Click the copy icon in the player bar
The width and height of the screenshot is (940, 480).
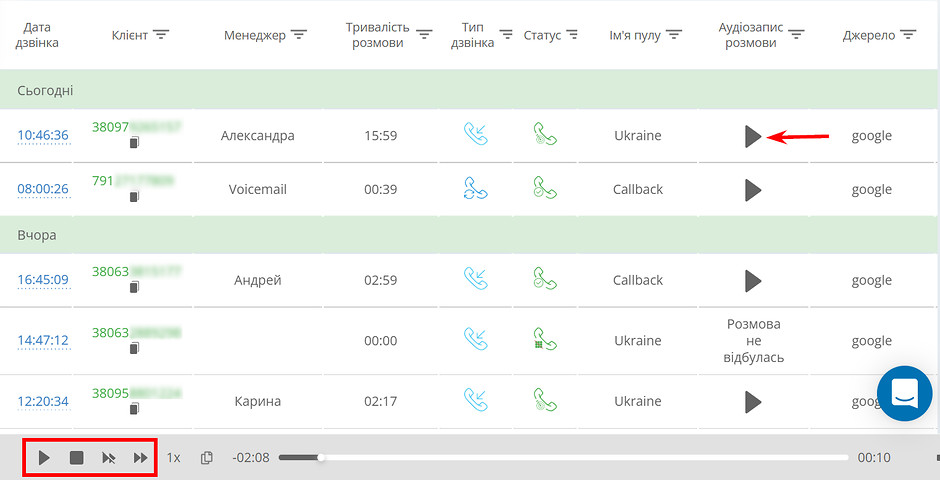(x=206, y=458)
